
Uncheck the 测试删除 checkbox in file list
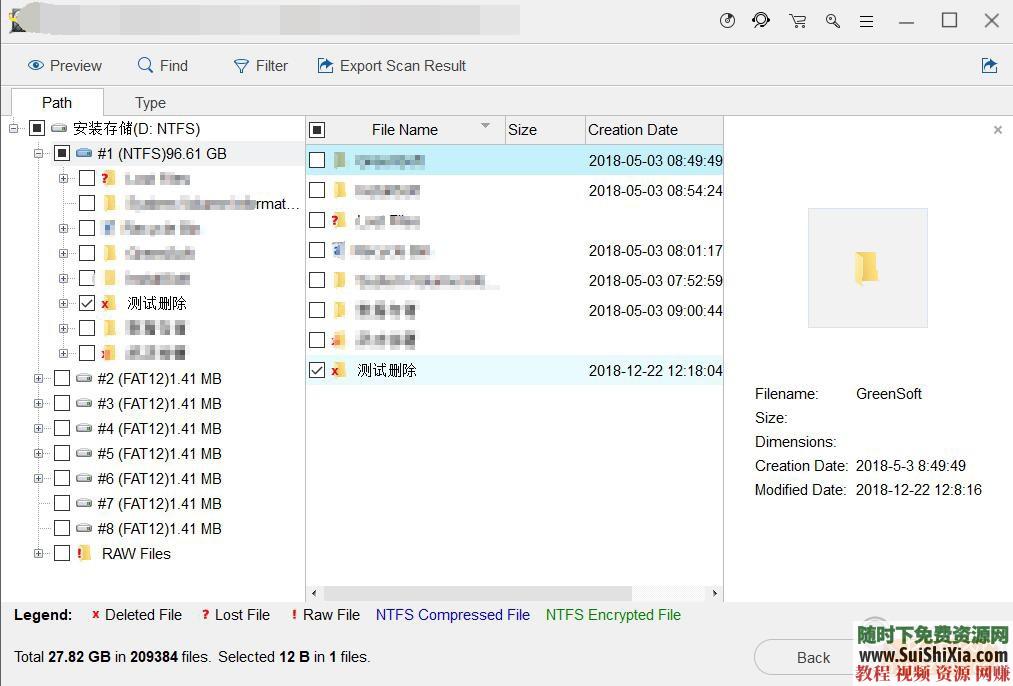click(317, 370)
